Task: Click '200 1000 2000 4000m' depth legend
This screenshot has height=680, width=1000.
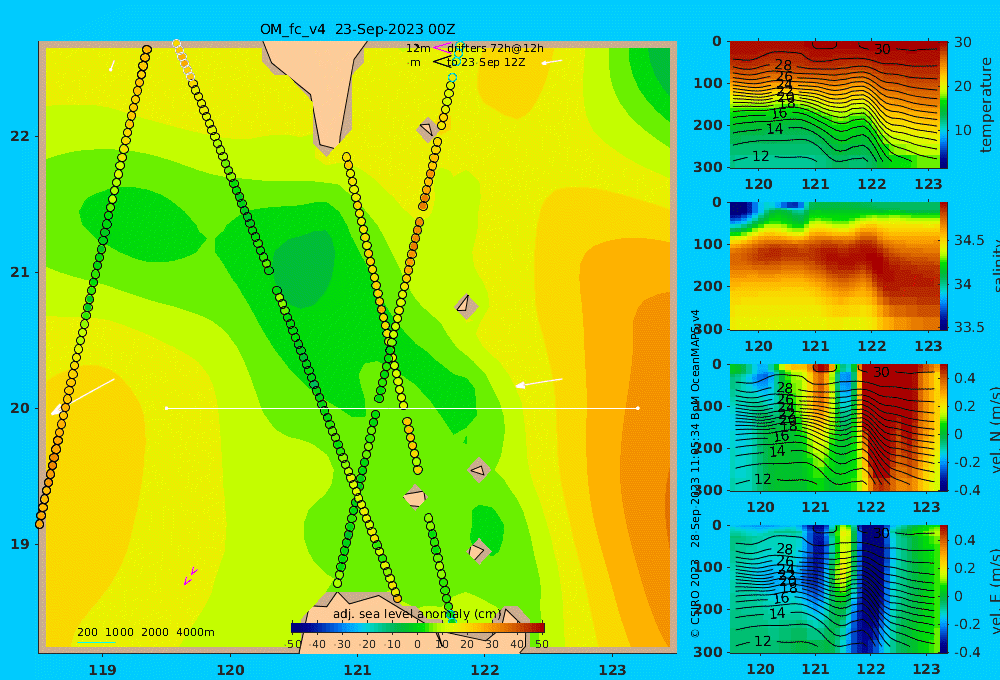Action: point(145,632)
